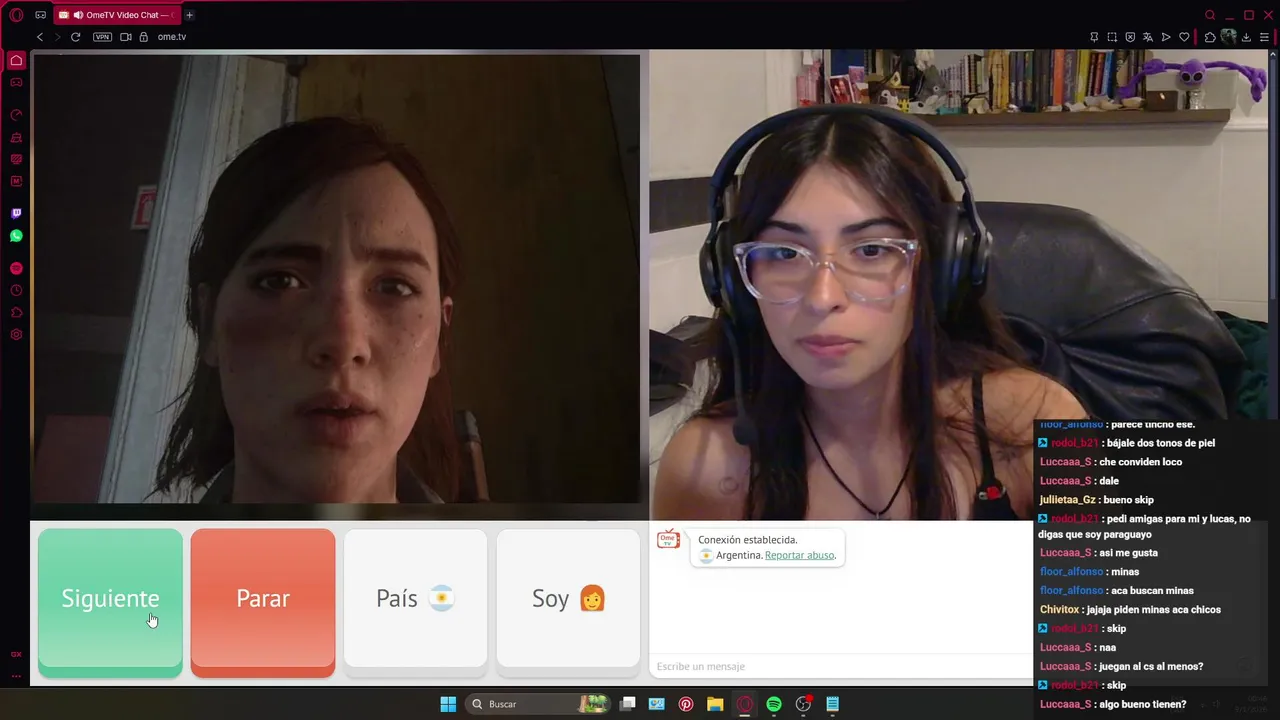Click chat line 'che conviden loco'
Image resolution: width=1280 pixels, height=720 pixels.
pyautogui.click(x=1139, y=462)
